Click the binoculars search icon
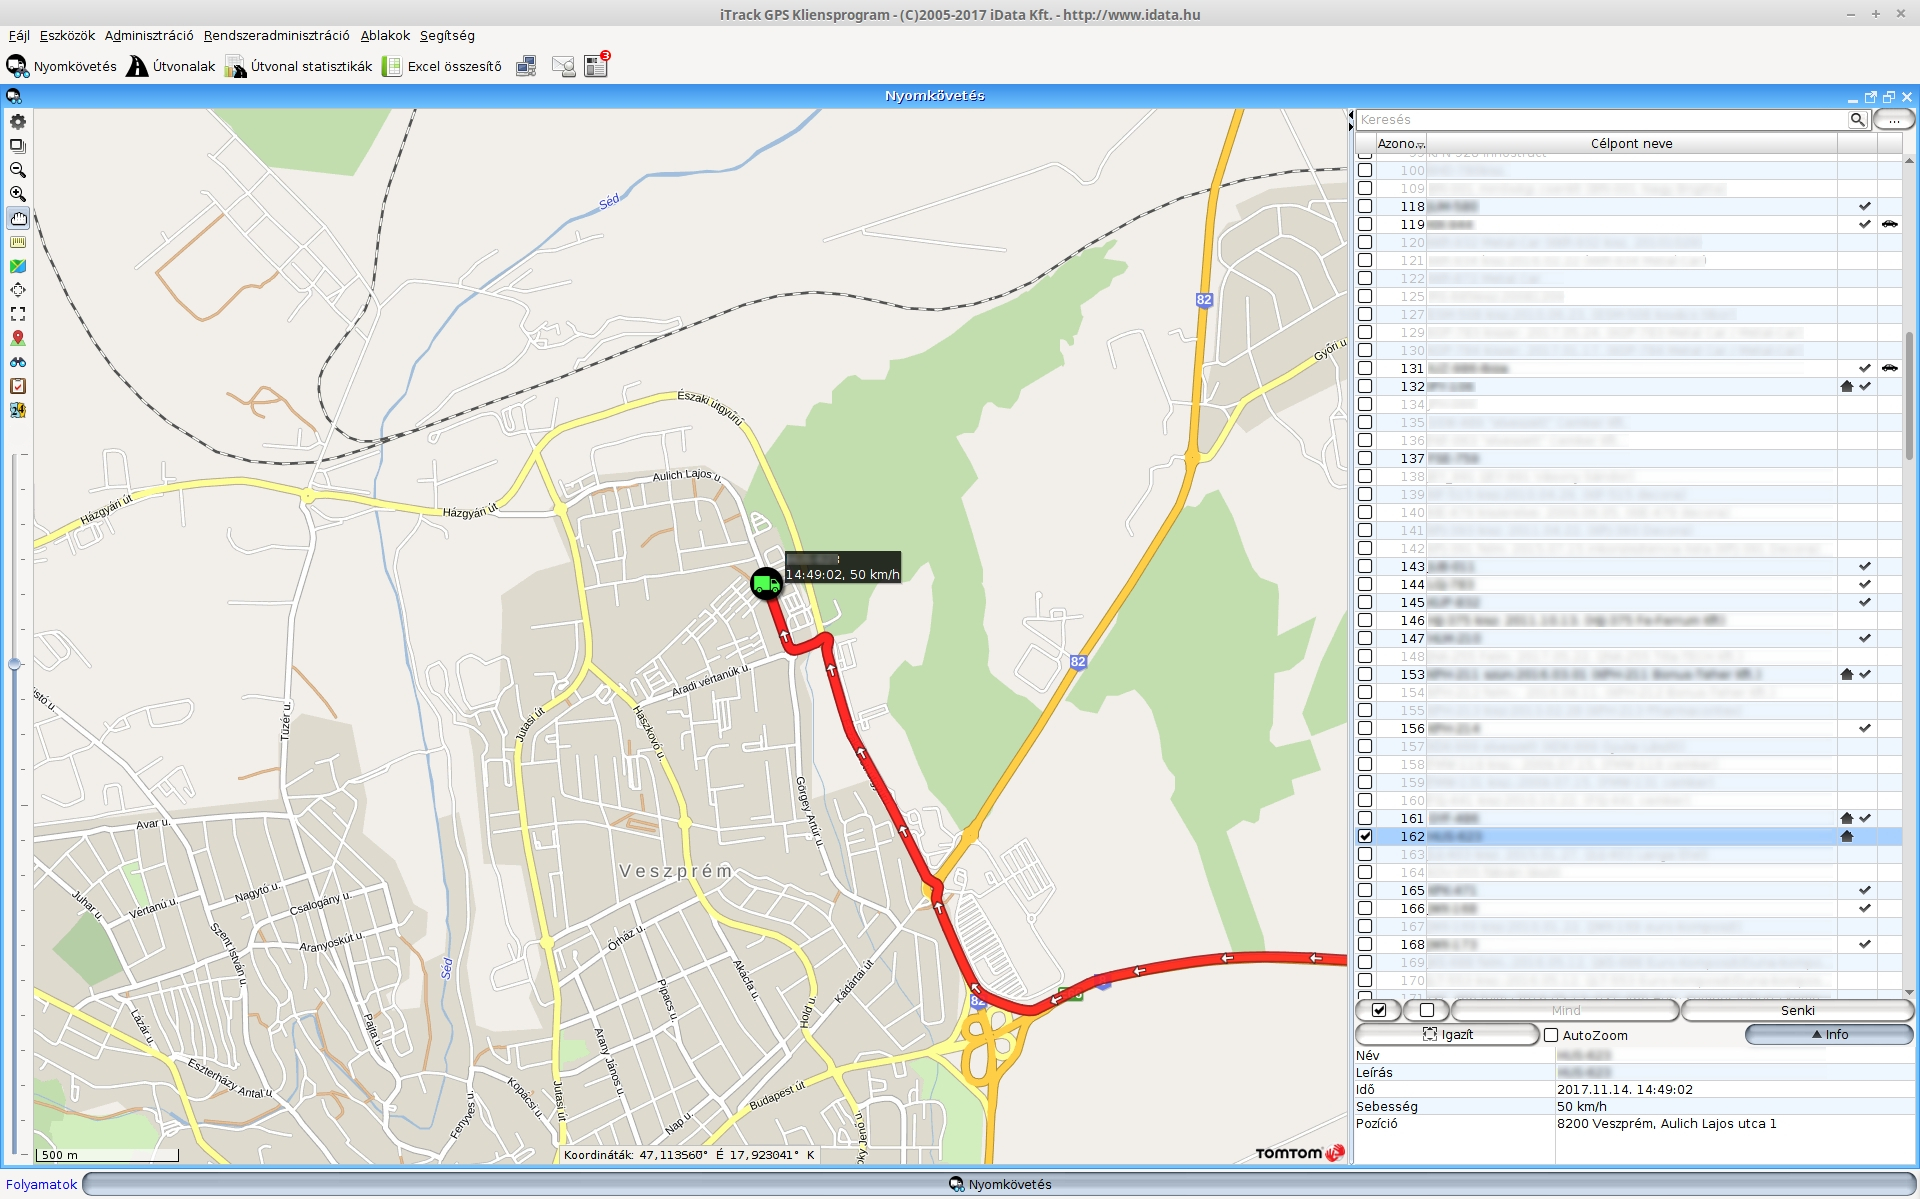Image resolution: width=1920 pixels, height=1199 pixels. (18, 362)
